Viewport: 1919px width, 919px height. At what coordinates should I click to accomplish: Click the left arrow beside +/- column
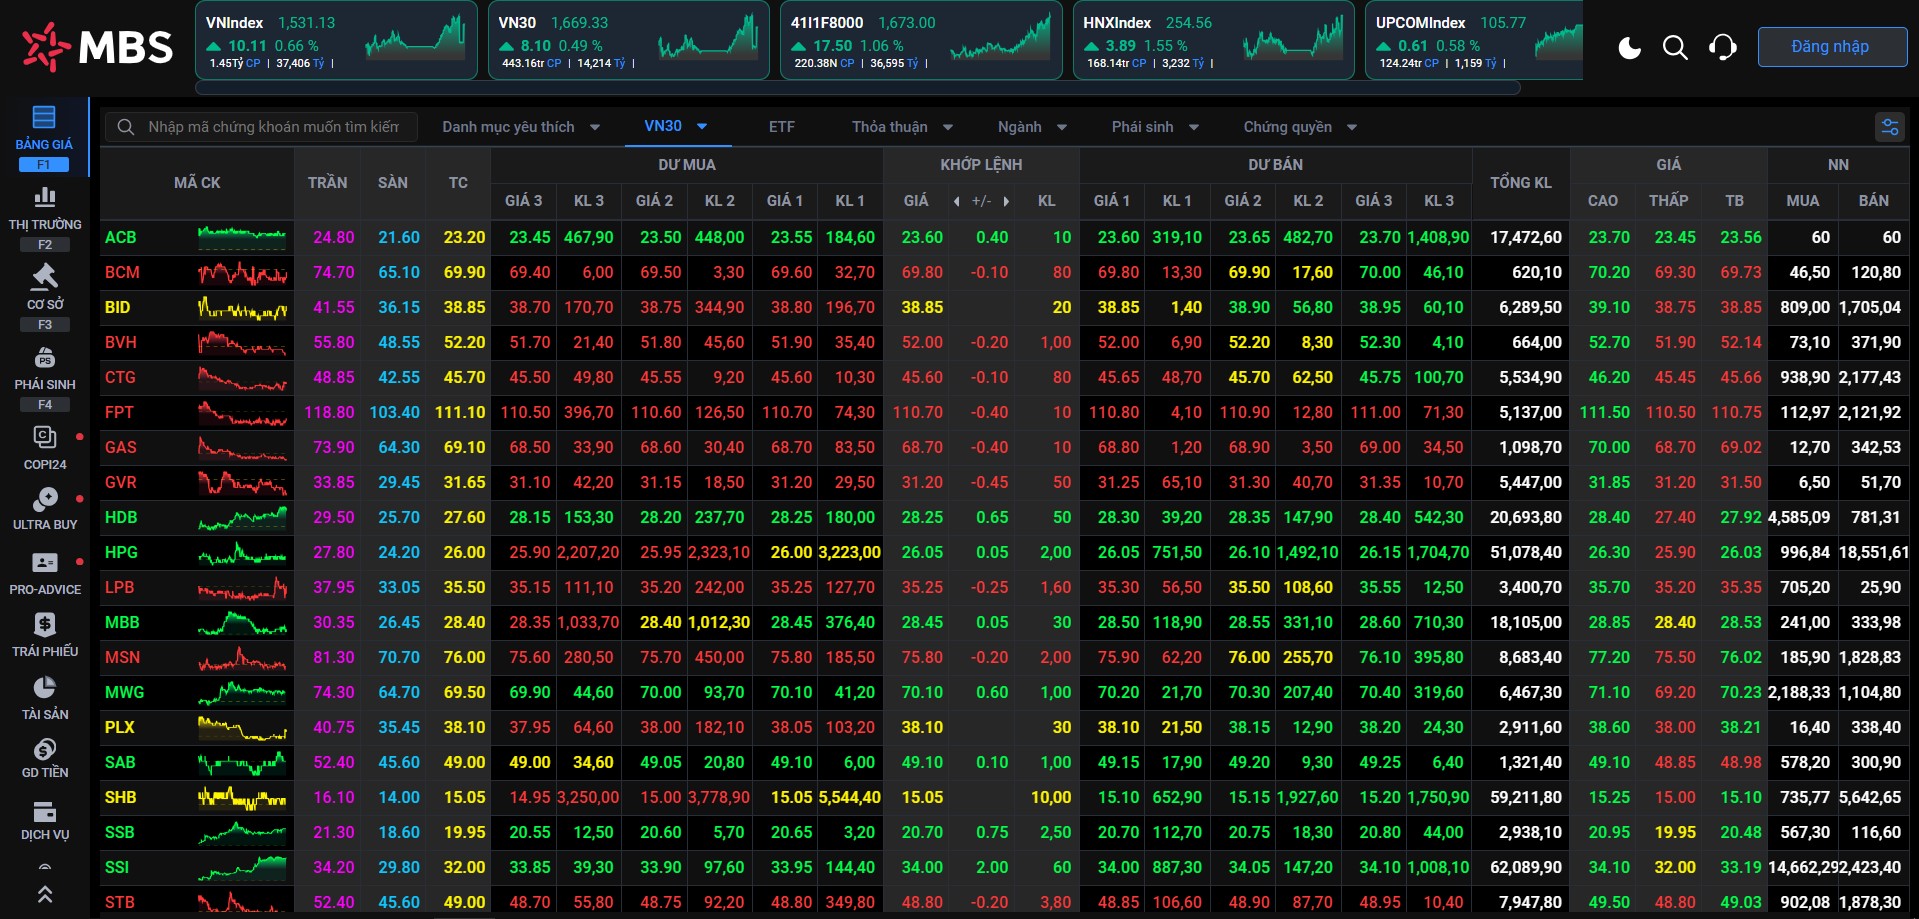pos(957,201)
